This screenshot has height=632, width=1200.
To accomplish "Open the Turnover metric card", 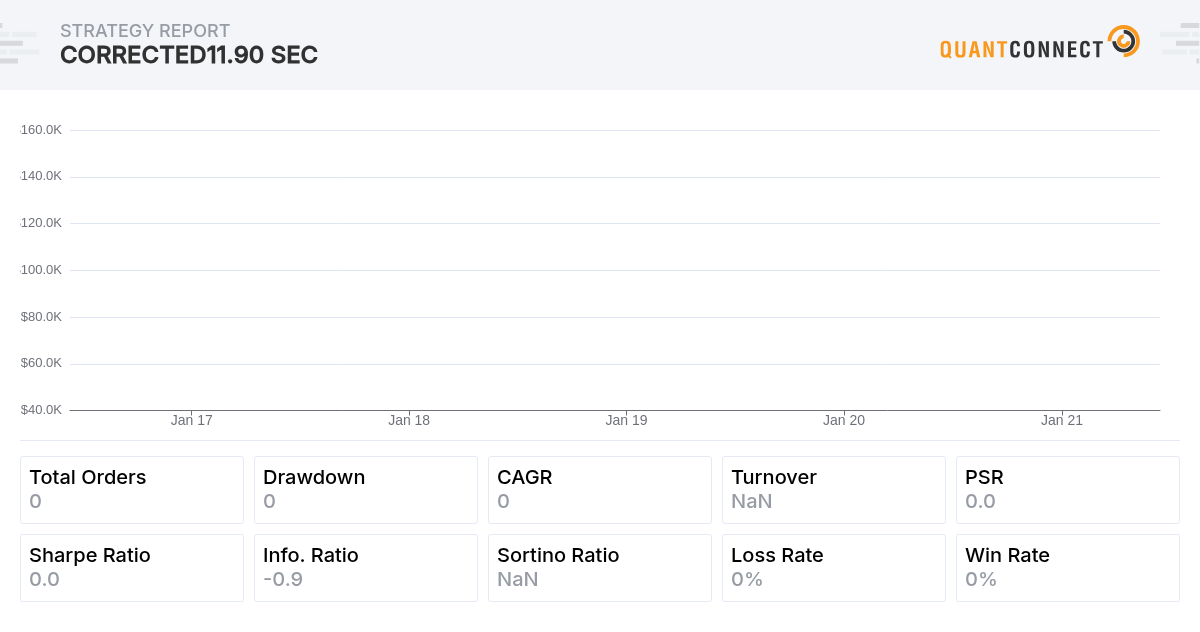I will 833,489.
